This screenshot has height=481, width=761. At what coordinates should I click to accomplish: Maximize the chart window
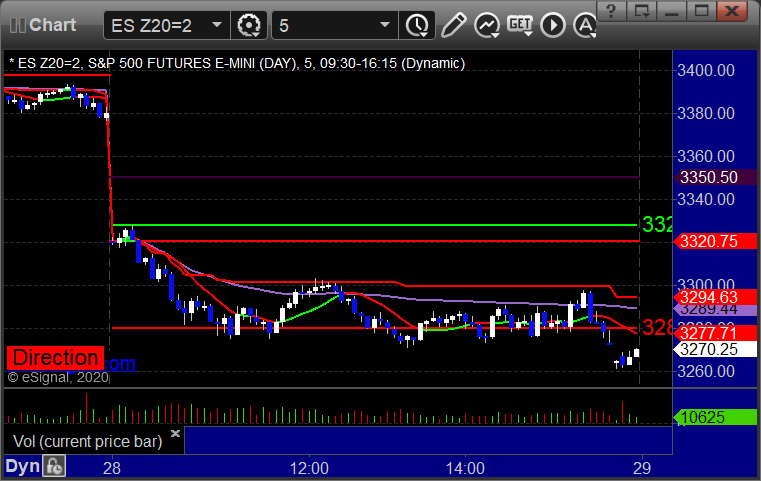(x=701, y=11)
